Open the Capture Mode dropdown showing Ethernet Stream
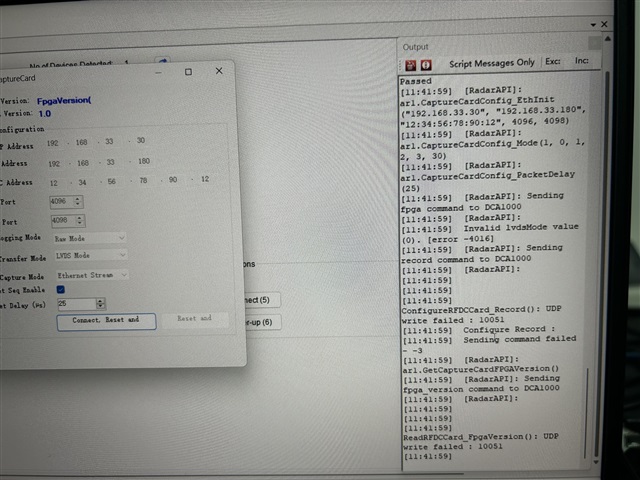The width and height of the screenshot is (640, 480). point(92,276)
